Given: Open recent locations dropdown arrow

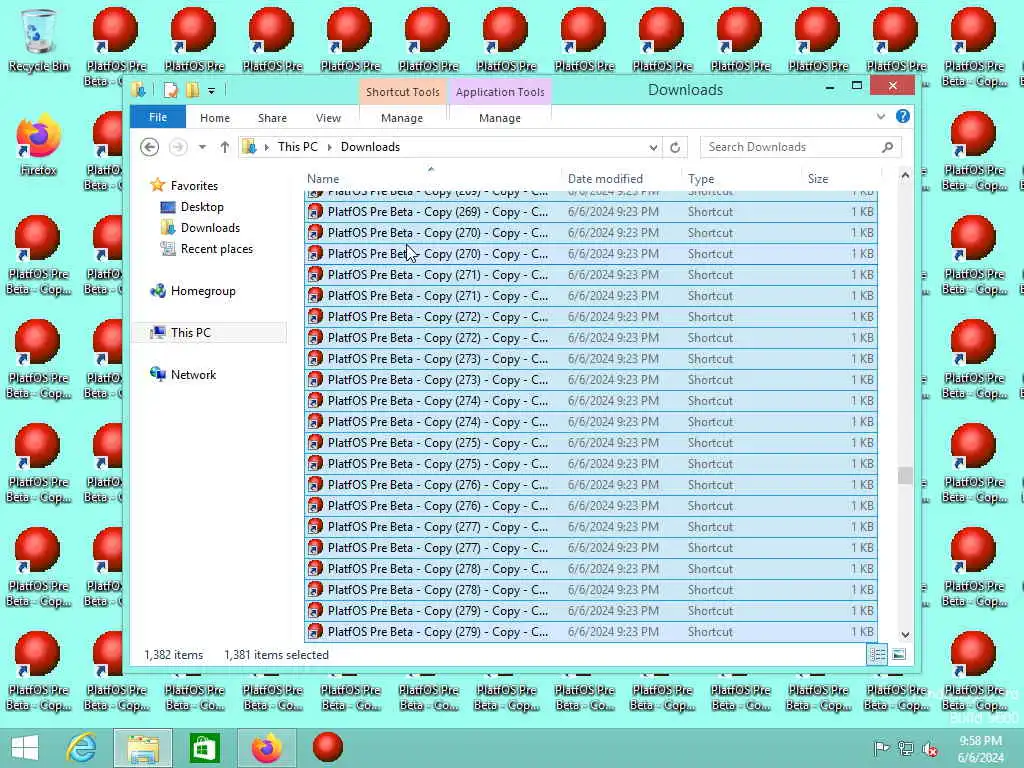Looking at the screenshot, I should tap(202, 147).
